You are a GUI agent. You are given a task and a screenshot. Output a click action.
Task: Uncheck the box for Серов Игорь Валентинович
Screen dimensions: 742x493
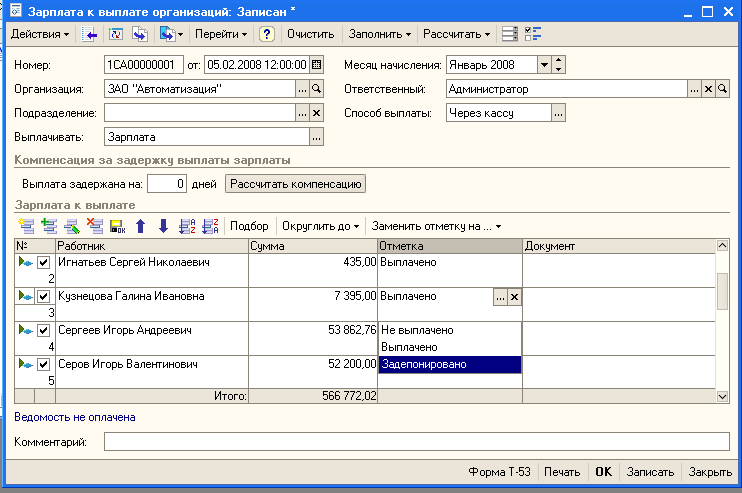point(44,364)
